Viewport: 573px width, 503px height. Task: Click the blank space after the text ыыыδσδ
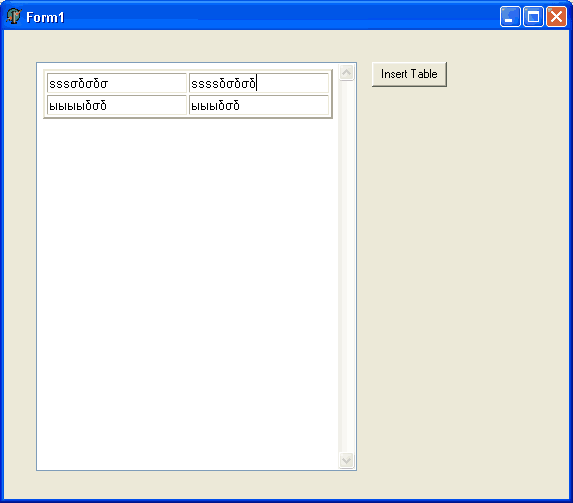pyautogui.click(x=283, y=106)
